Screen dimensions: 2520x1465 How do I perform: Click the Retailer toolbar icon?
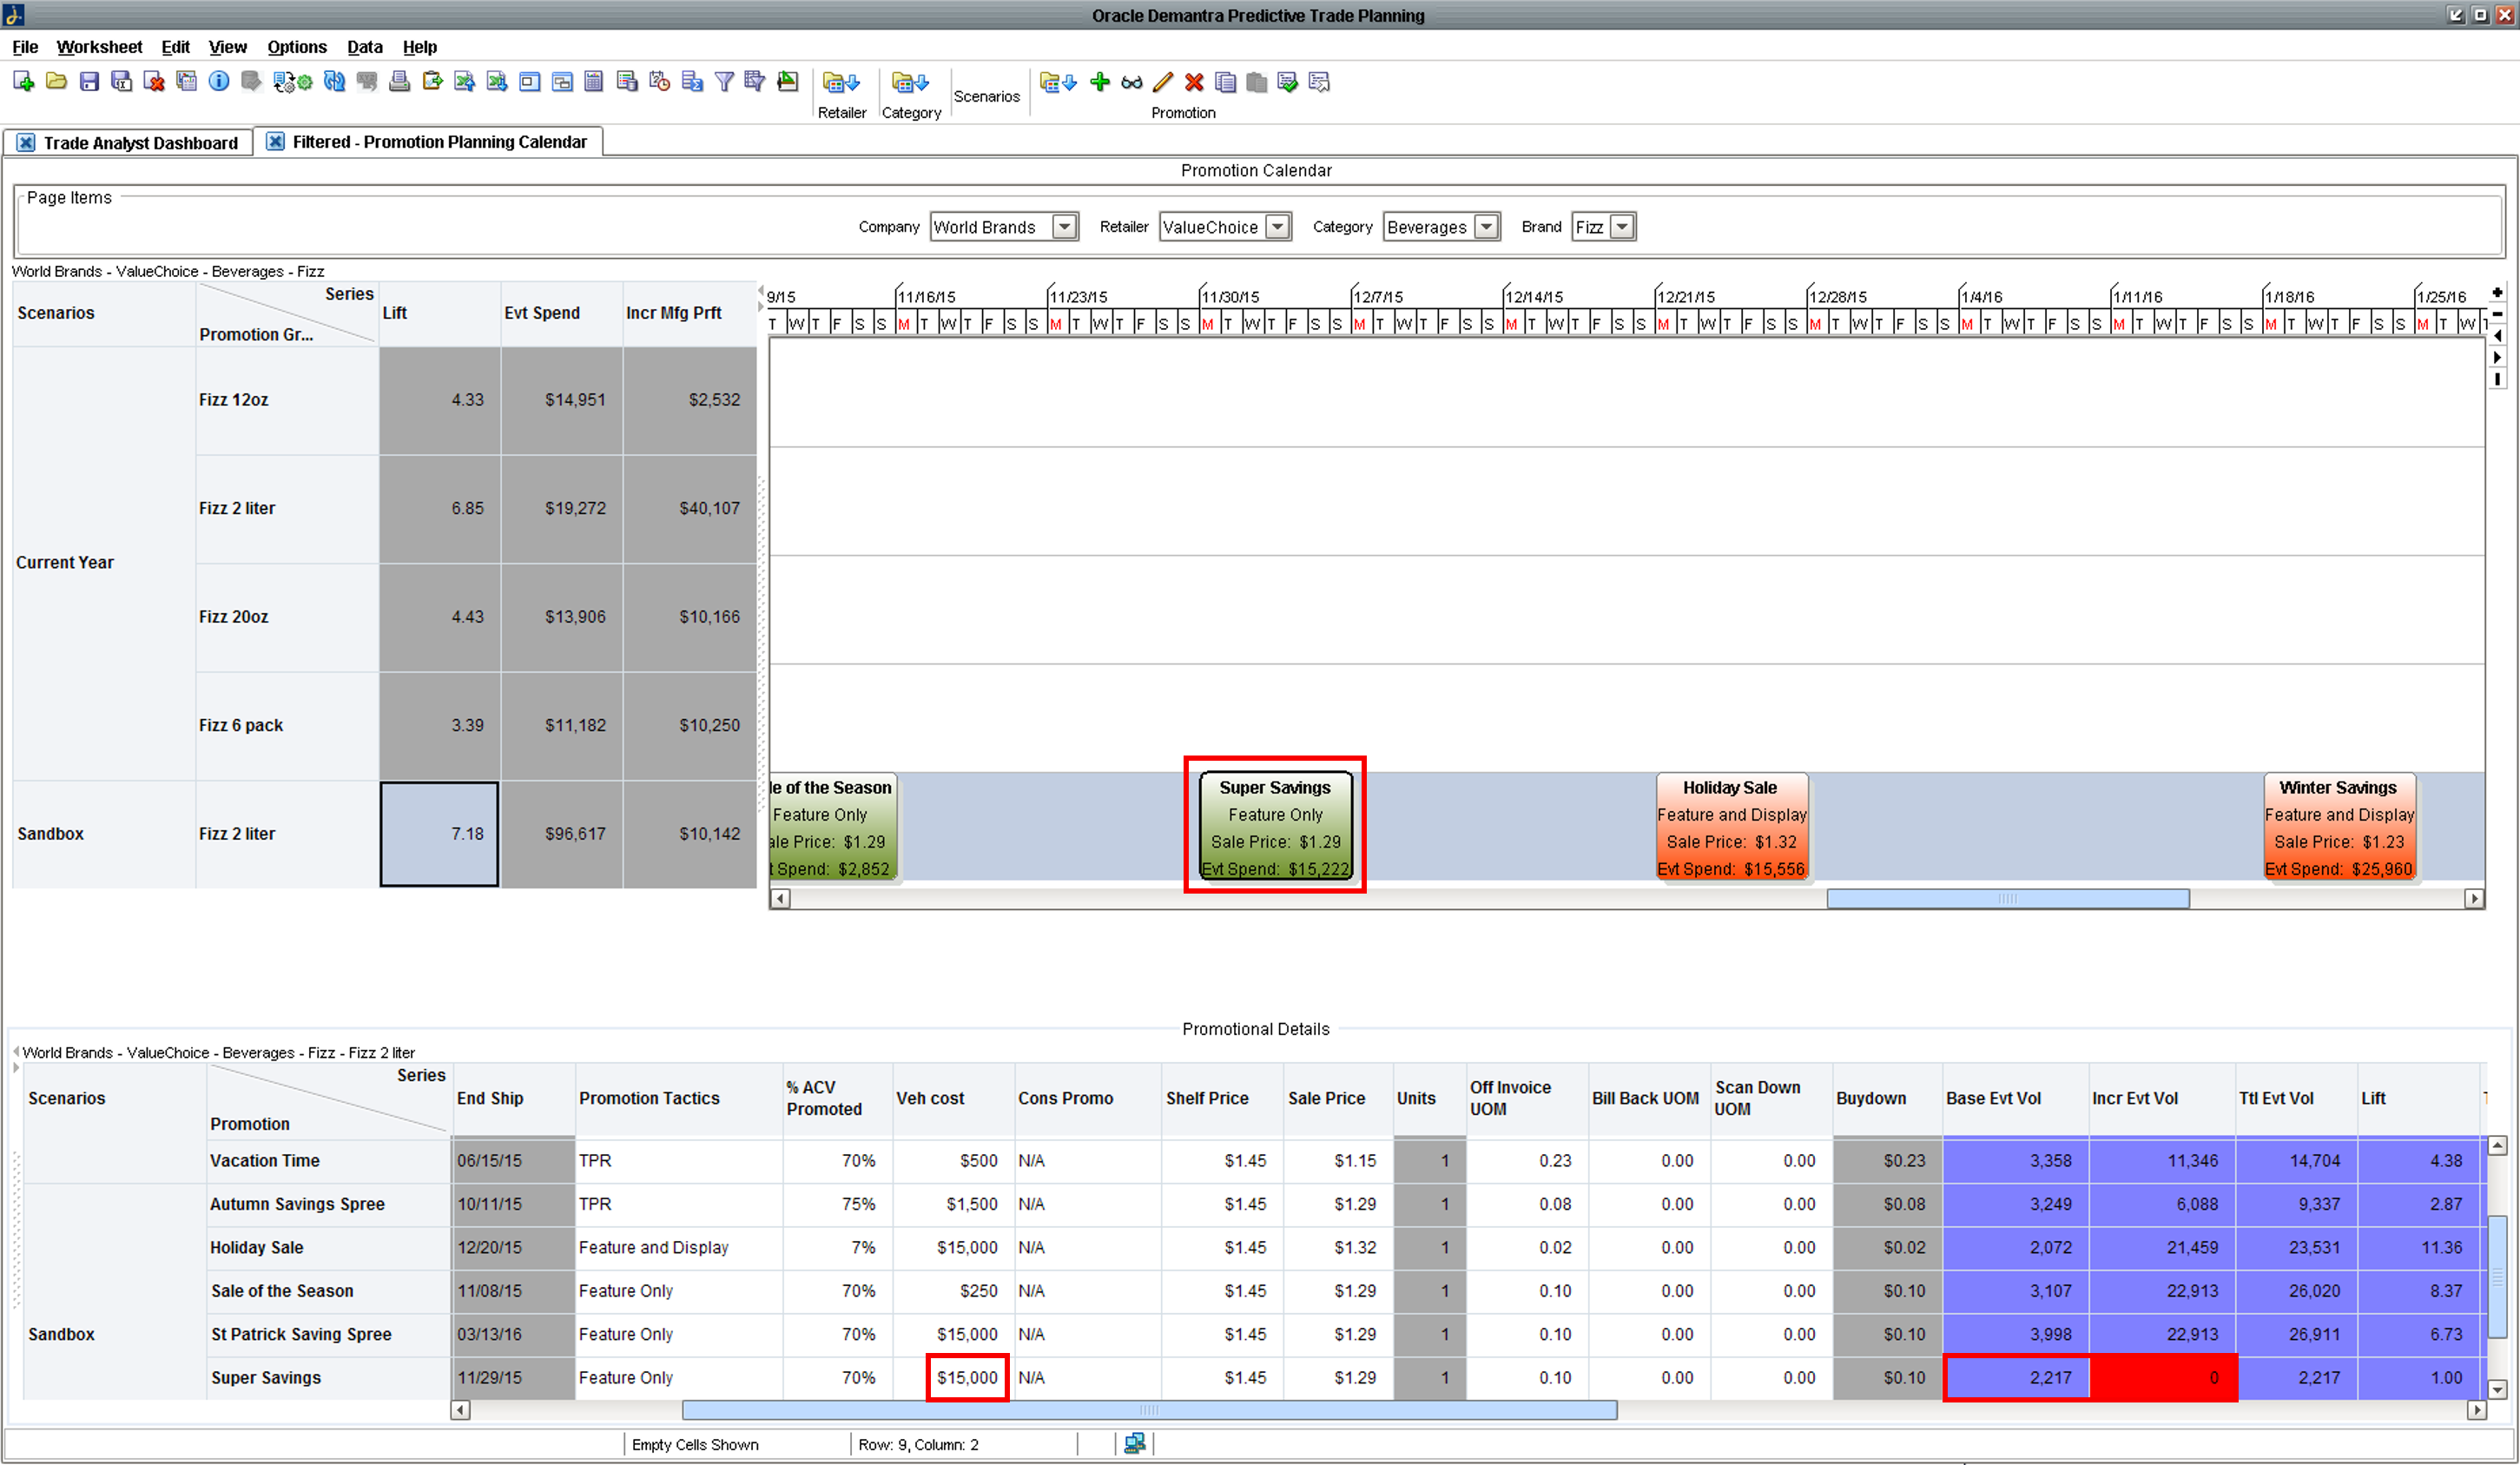841,83
